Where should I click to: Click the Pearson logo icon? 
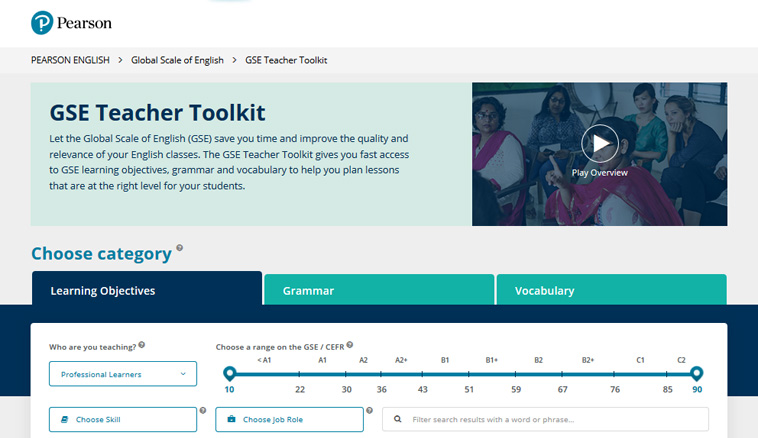coord(42,23)
